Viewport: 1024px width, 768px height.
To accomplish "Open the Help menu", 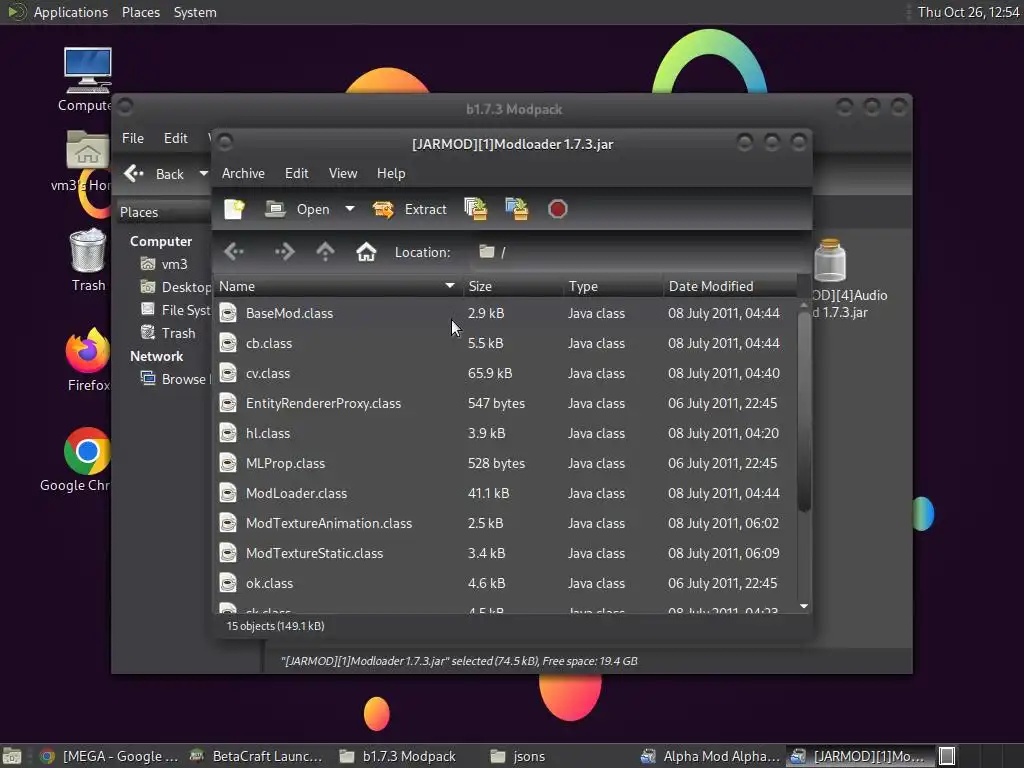I will pos(391,173).
